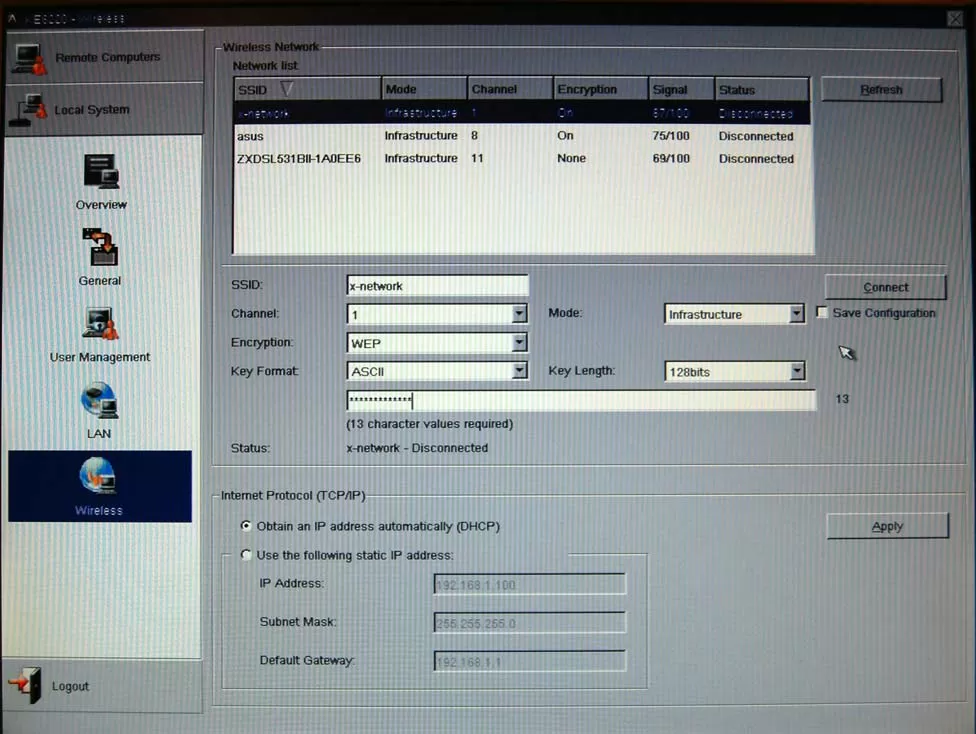The width and height of the screenshot is (976, 734).
Task: Expand the Mode dropdown showing Infrastructure
Action: tap(796, 314)
